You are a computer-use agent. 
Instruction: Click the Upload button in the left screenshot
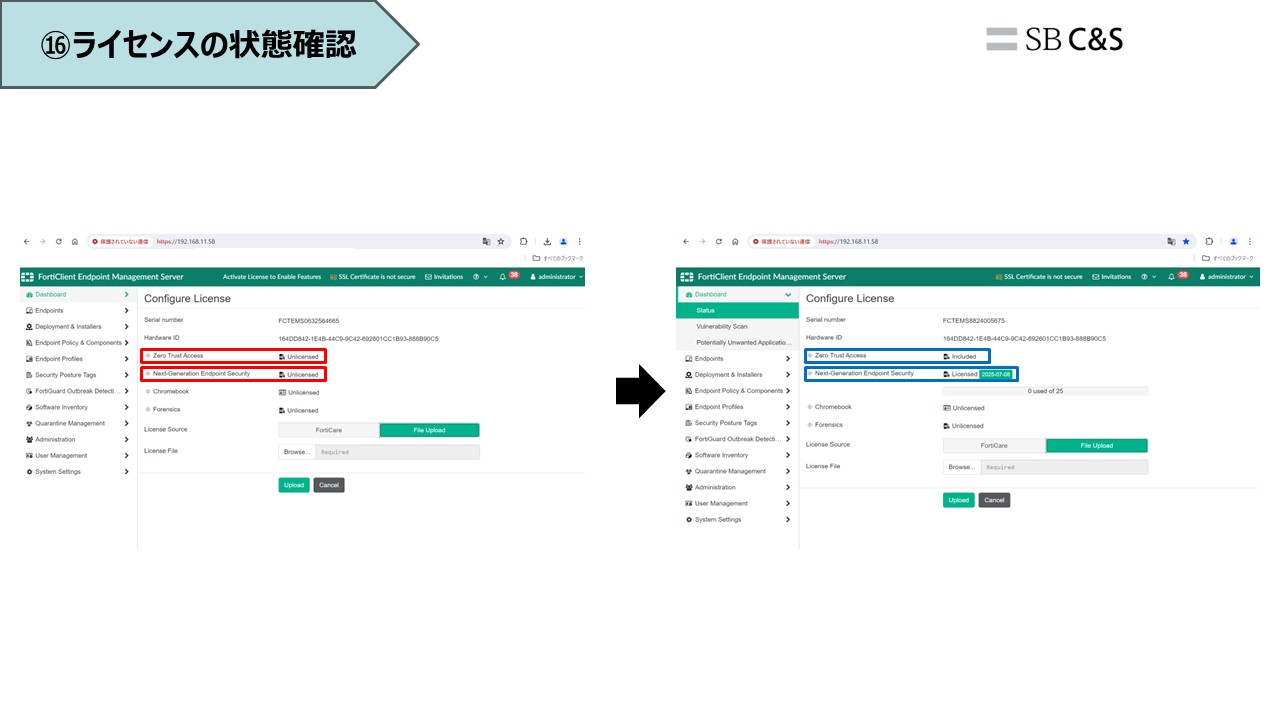click(x=294, y=485)
